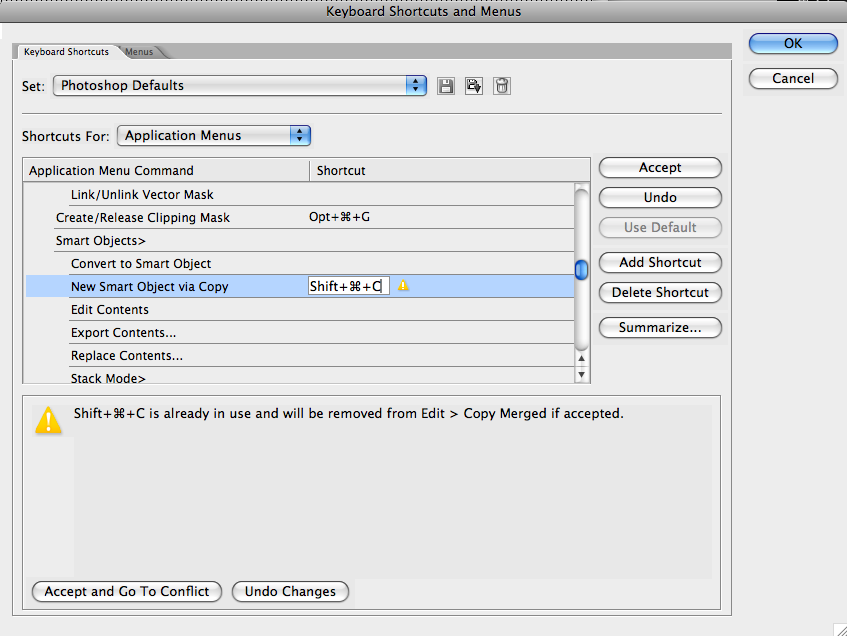This screenshot has width=847, height=636.
Task: Click the blue scrollbar thumb of command list
Action: click(581, 270)
